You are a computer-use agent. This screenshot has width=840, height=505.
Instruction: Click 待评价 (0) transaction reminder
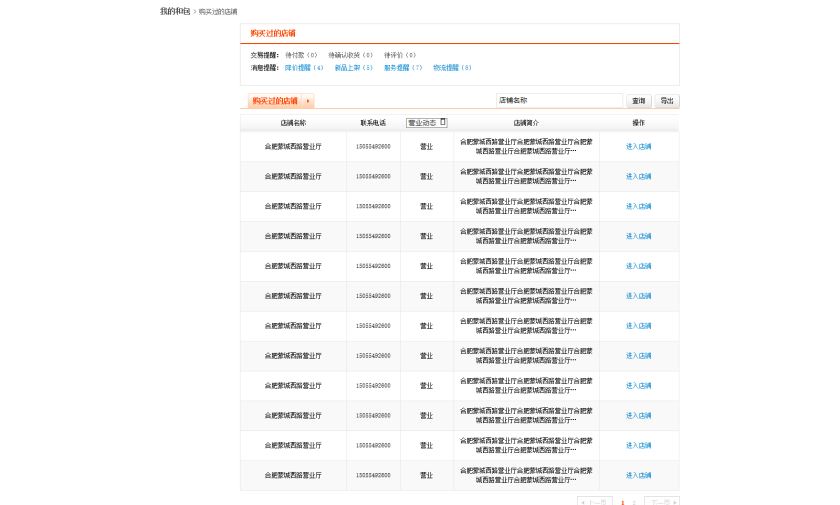pyautogui.click(x=400, y=55)
